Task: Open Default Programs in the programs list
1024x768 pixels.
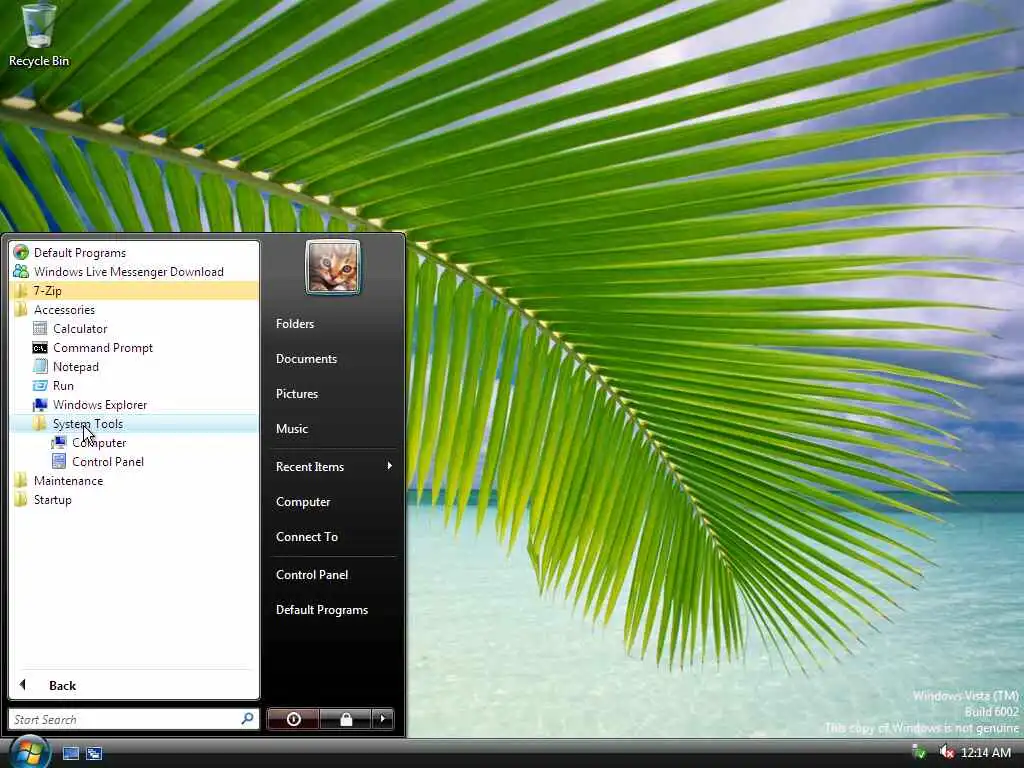Action: (x=134, y=253)
